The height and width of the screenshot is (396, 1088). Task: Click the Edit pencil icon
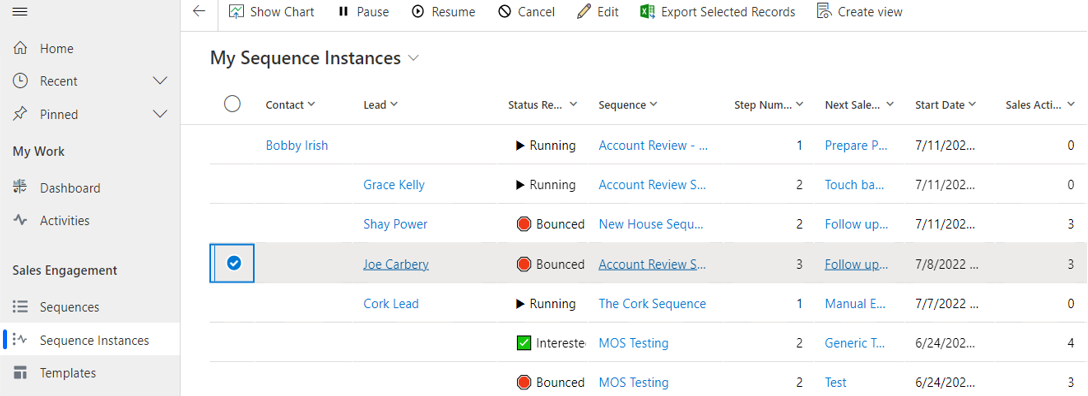584,12
